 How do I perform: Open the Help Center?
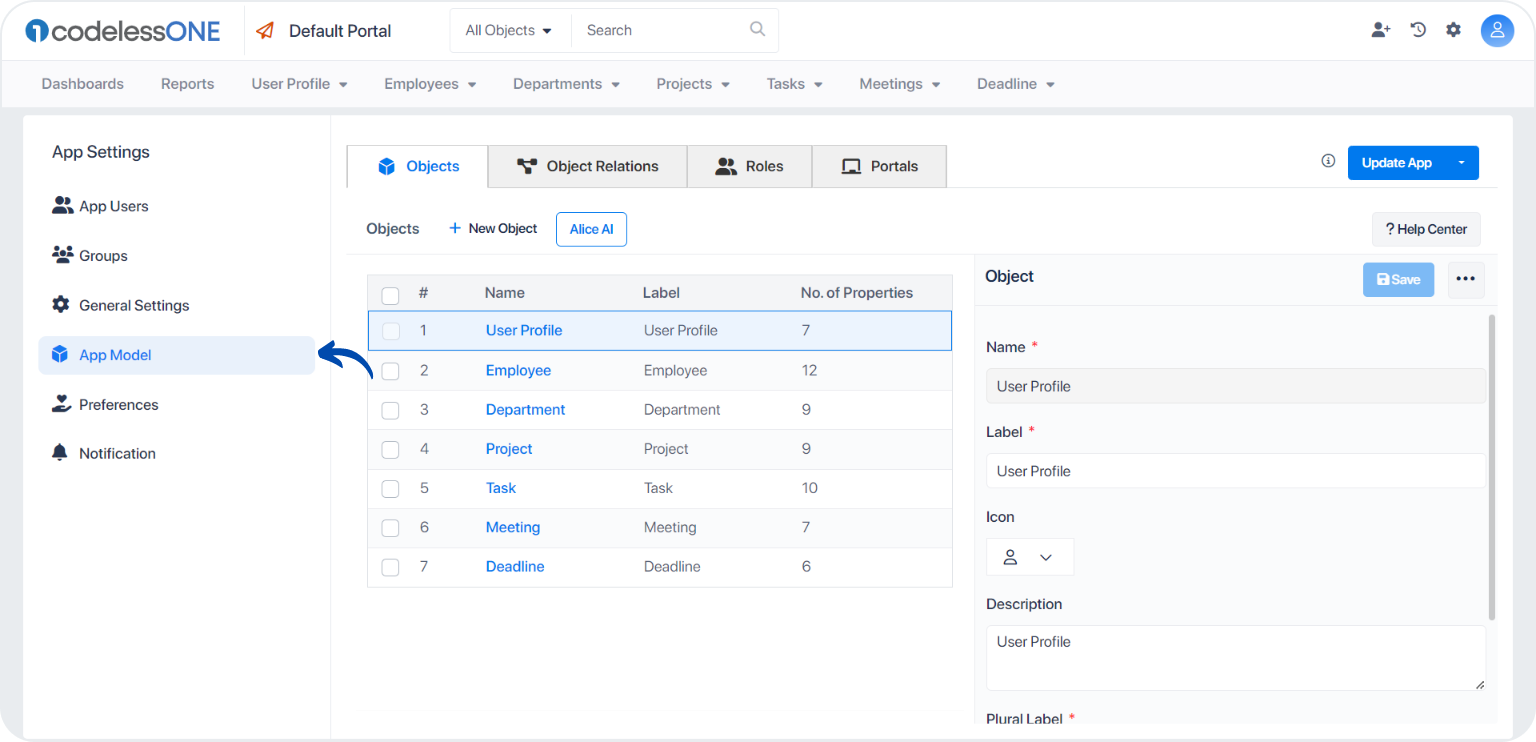click(1426, 229)
